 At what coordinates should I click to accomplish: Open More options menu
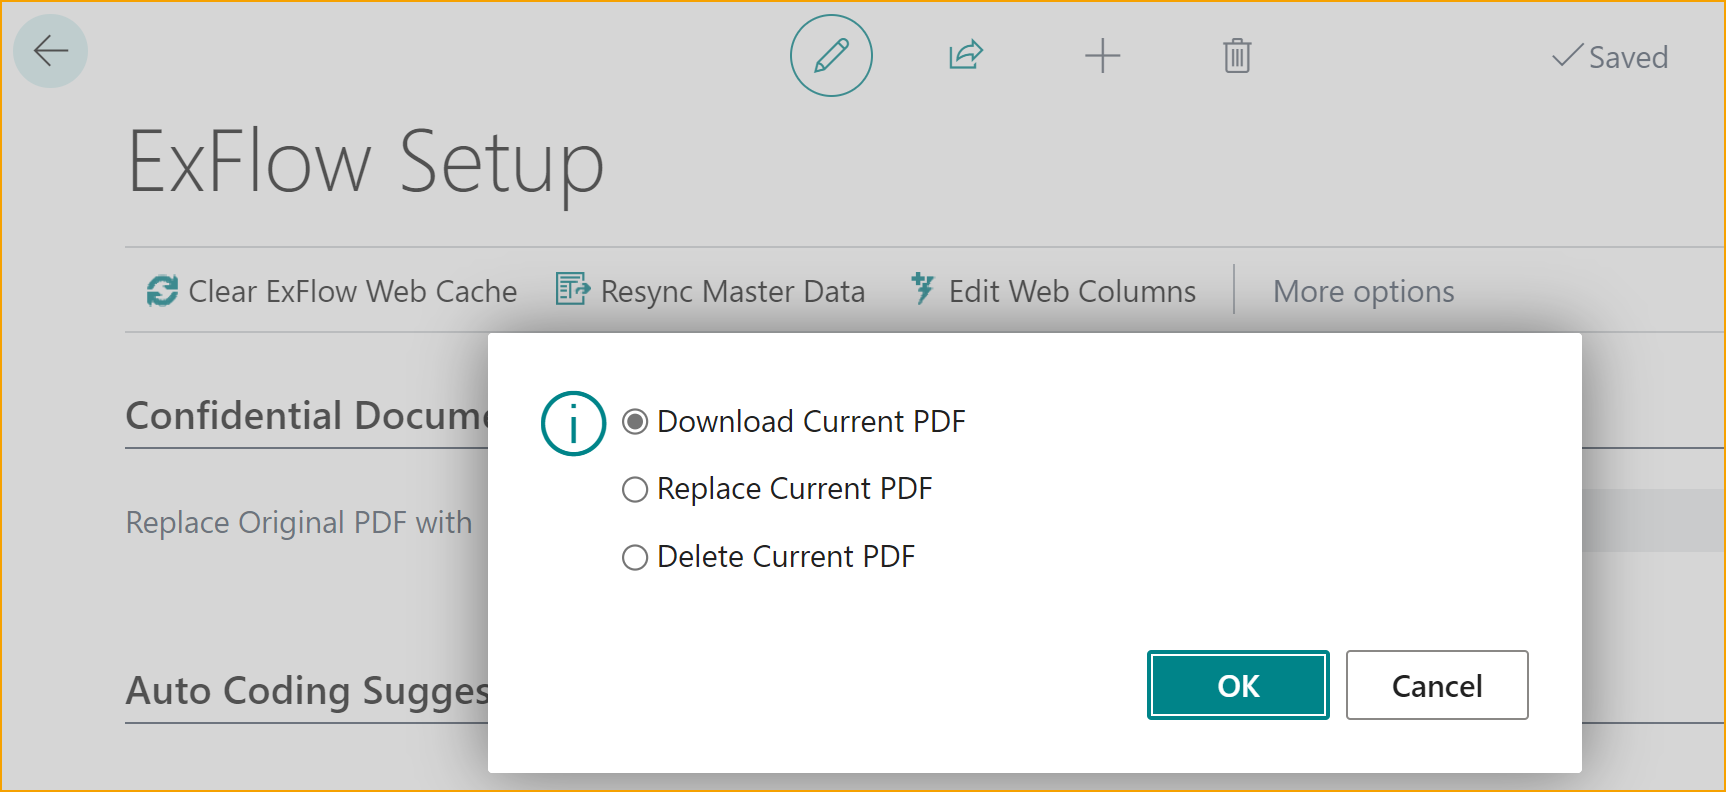pyautogui.click(x=1363, y=291)
